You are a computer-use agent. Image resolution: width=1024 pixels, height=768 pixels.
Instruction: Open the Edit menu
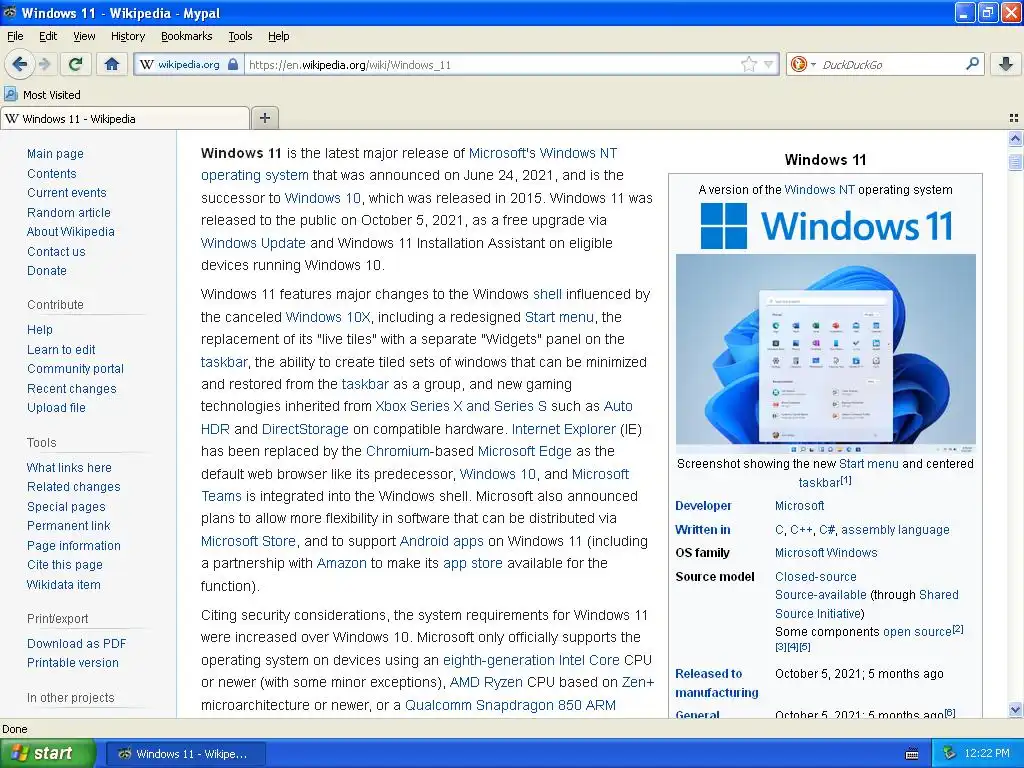coord(48,36)
